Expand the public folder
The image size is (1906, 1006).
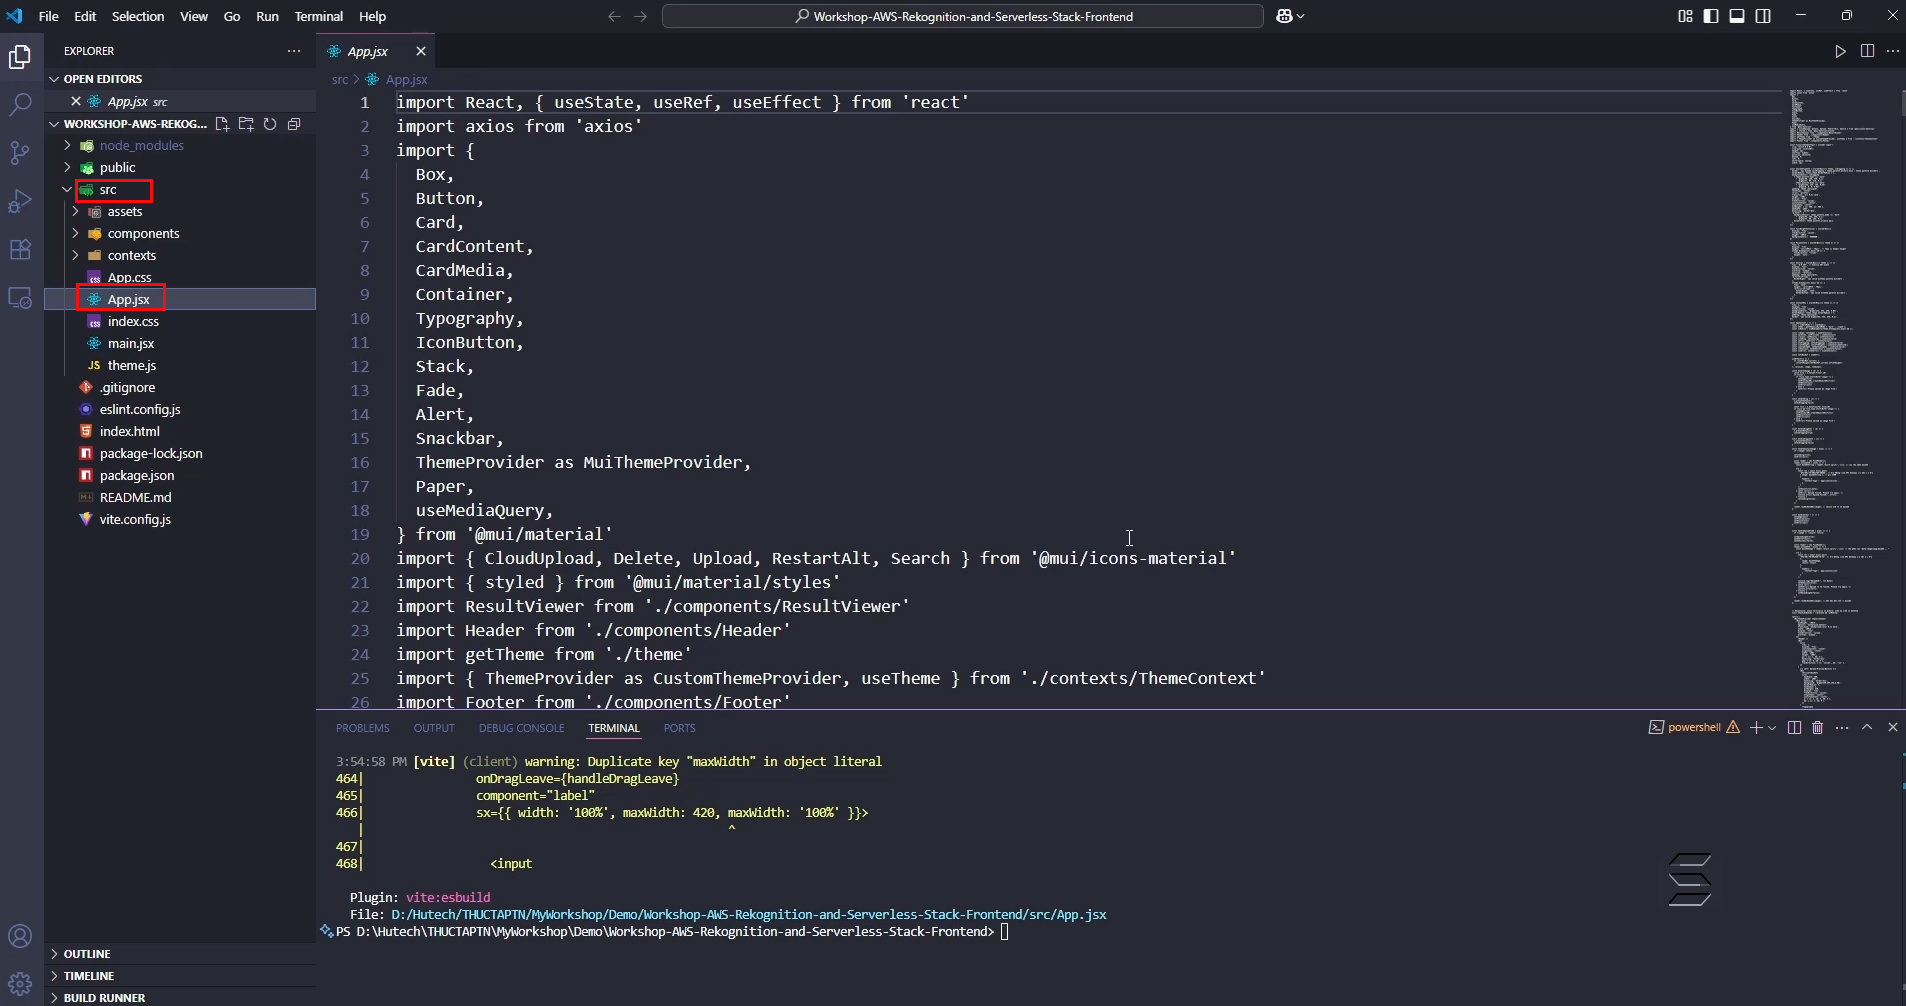tap(67, 167)
